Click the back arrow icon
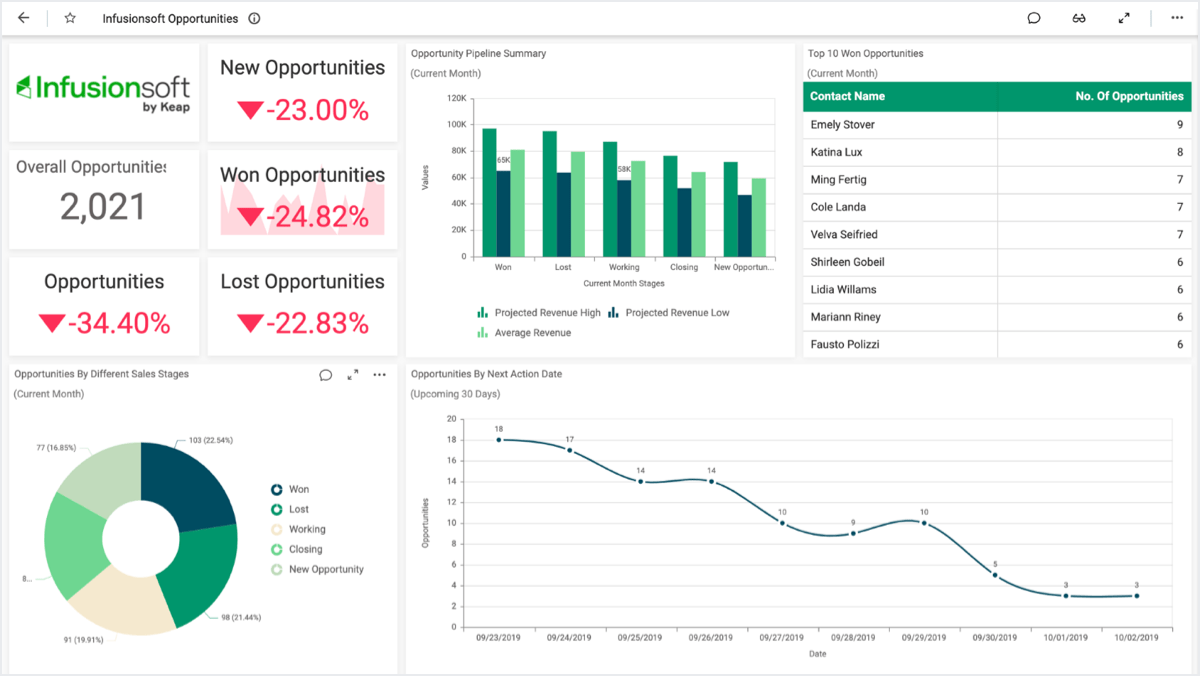The width and height of the screenshot is (1200, 676). 22,17
